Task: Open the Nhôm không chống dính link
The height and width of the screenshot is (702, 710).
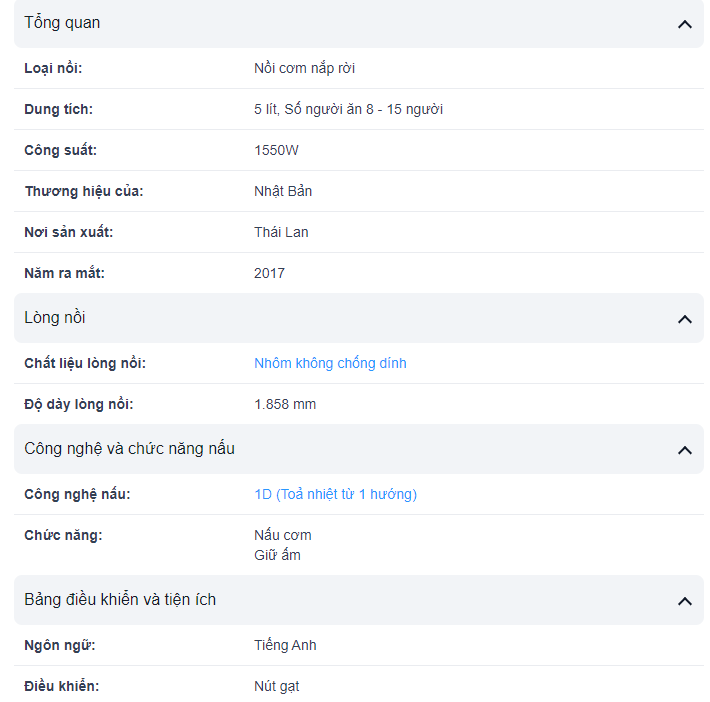Action: tap(330, 363)
